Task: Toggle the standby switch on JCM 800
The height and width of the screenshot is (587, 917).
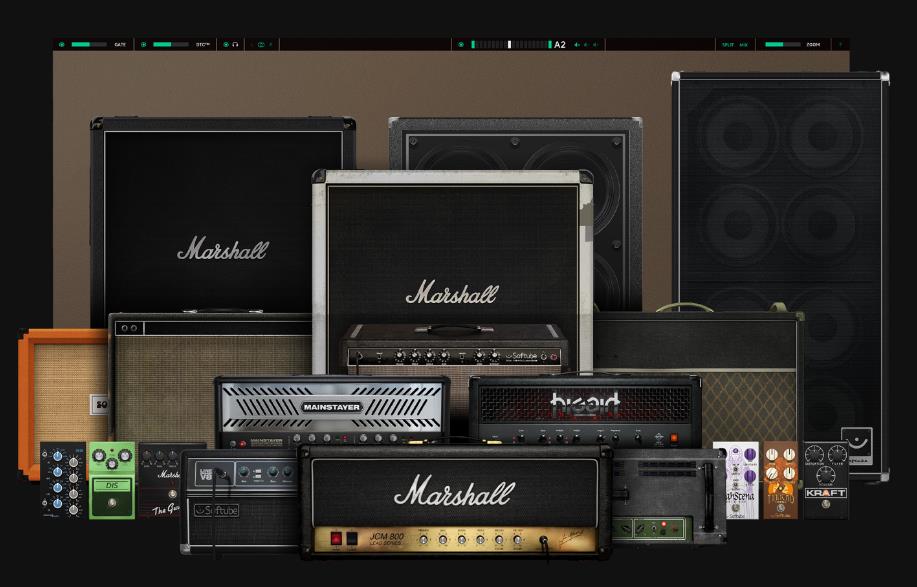Action: tap(351, 539)
